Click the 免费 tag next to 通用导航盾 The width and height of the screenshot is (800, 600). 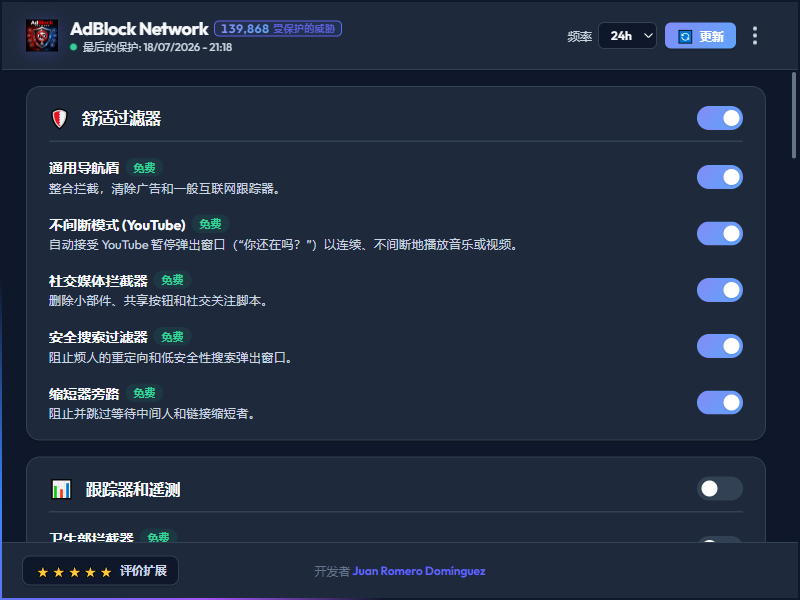pyautogui.click(x=144, y=168)
